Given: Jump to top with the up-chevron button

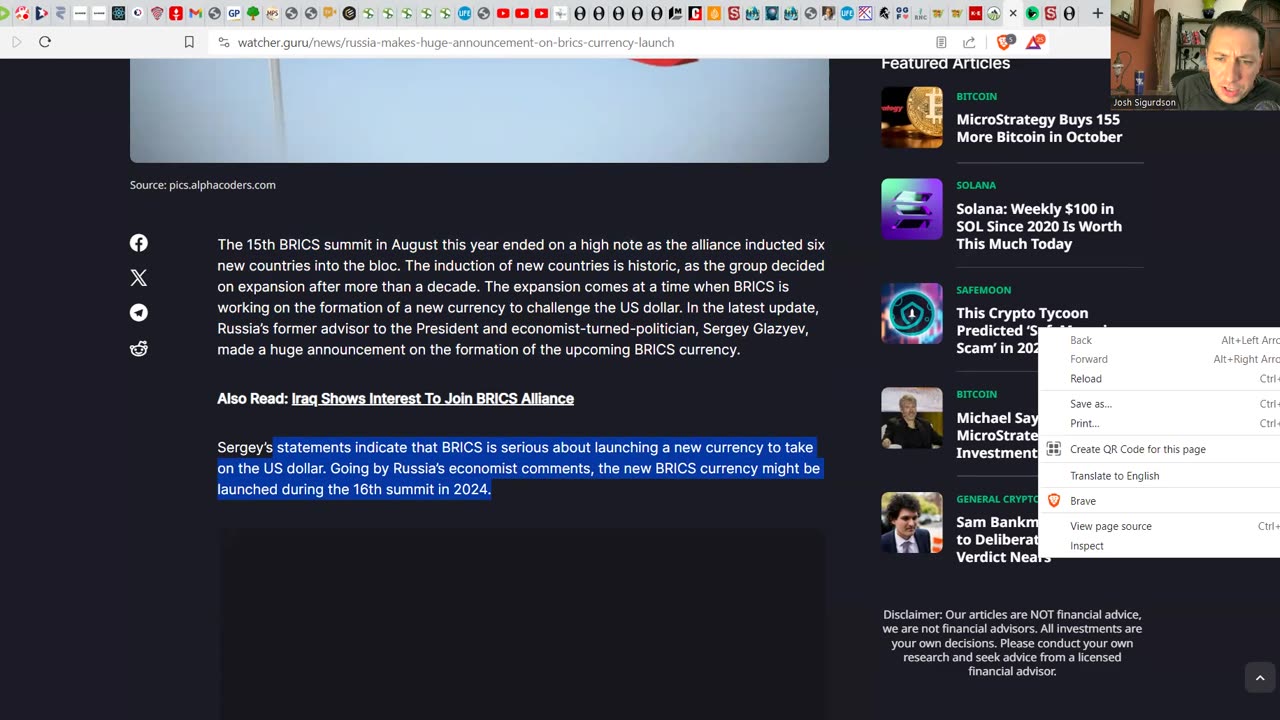Looking at the screenshot, I should click(x=1260, y=677).
